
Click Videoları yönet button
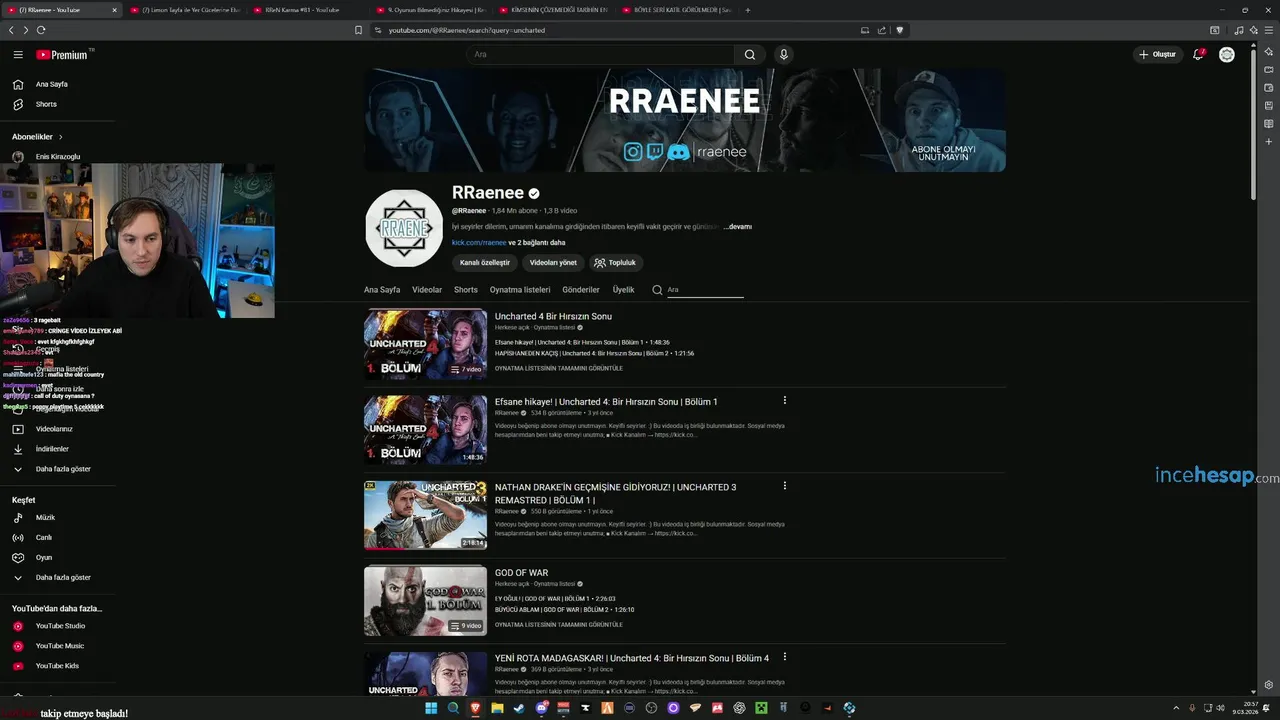553,263
